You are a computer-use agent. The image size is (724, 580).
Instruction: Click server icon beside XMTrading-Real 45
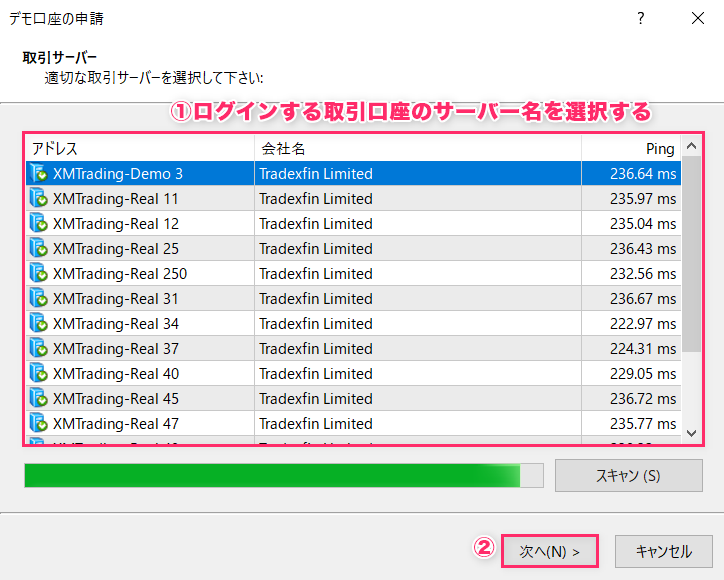38,398
